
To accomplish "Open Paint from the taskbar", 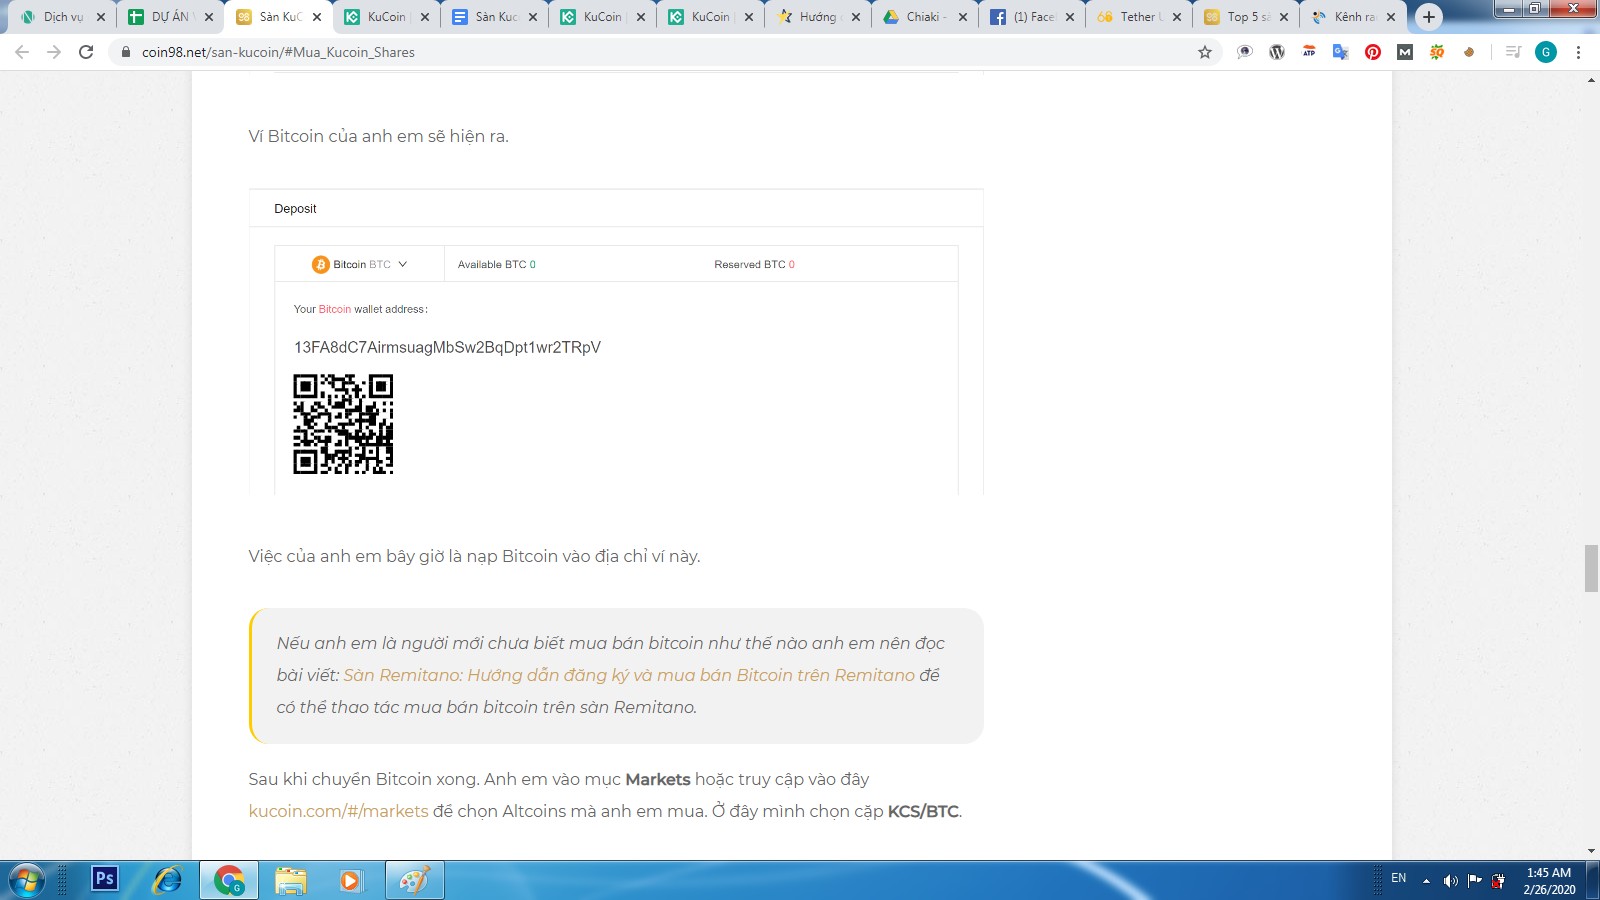I will 414,880.
